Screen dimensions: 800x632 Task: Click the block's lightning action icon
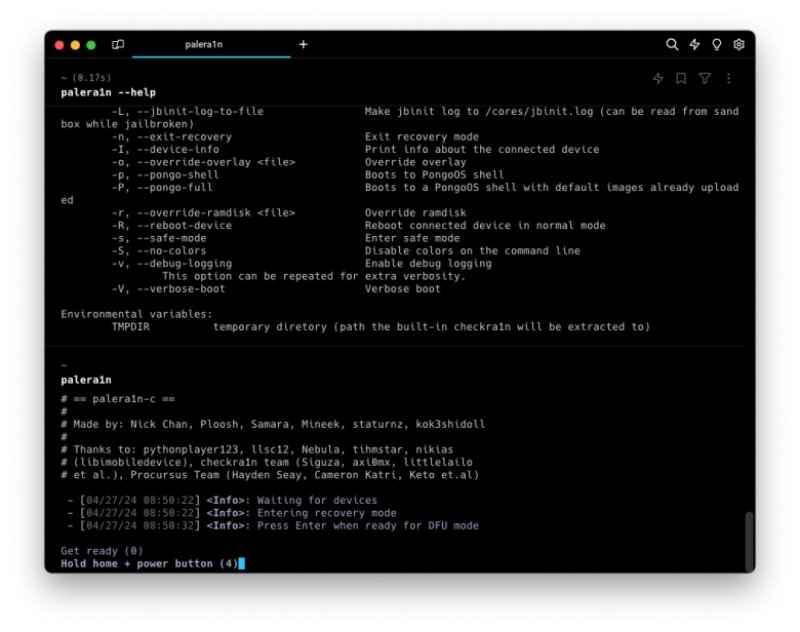pyautogui.click(x=658, y=78)
